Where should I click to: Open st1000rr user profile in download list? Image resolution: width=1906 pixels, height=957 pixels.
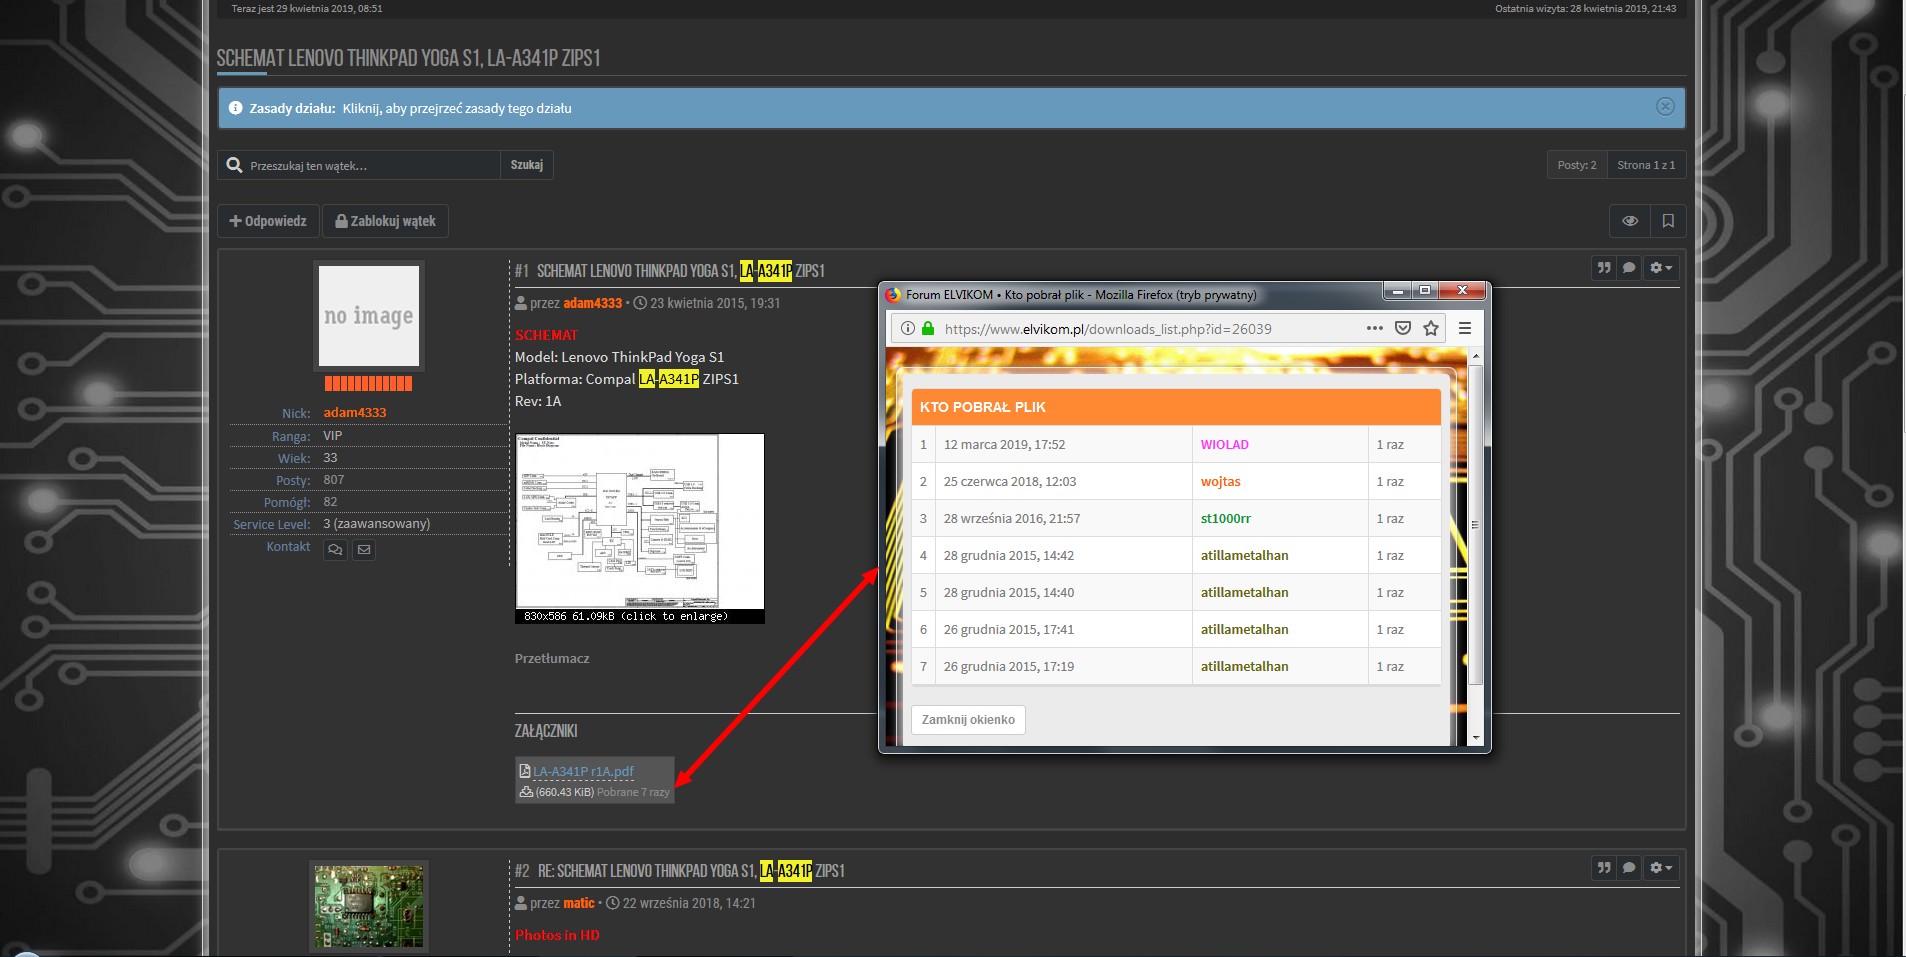click(x=1226, y=519)
